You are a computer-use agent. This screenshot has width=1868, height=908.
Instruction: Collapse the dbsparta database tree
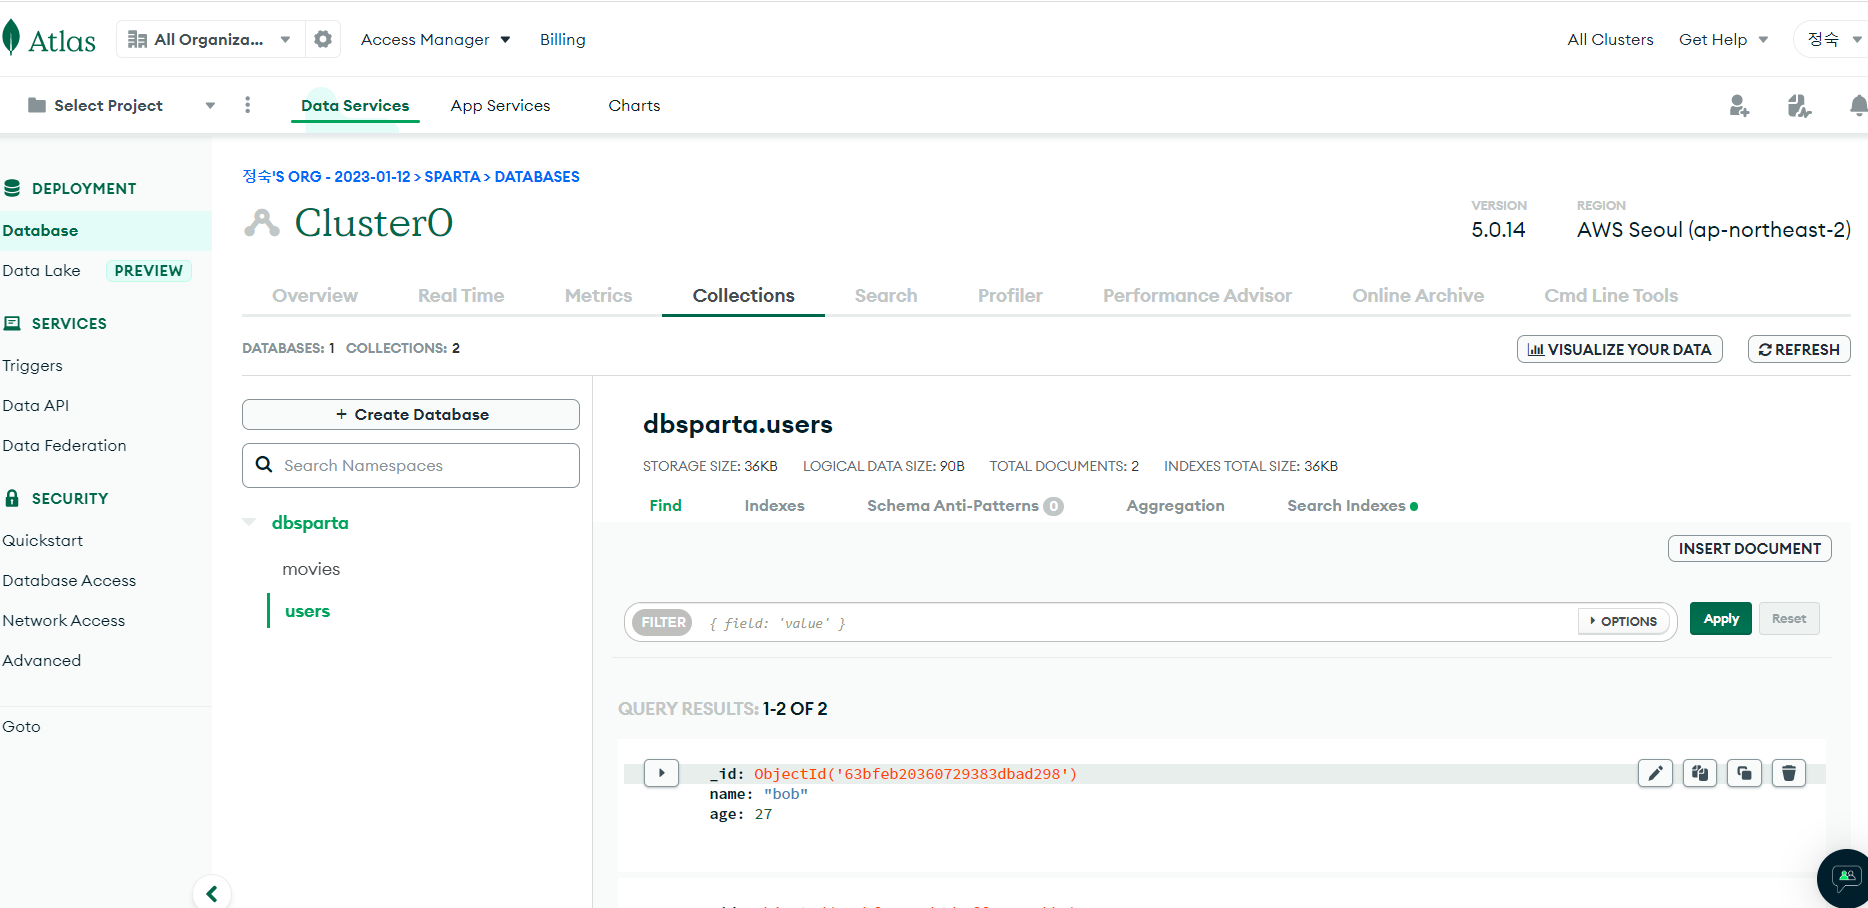[249, 522]
